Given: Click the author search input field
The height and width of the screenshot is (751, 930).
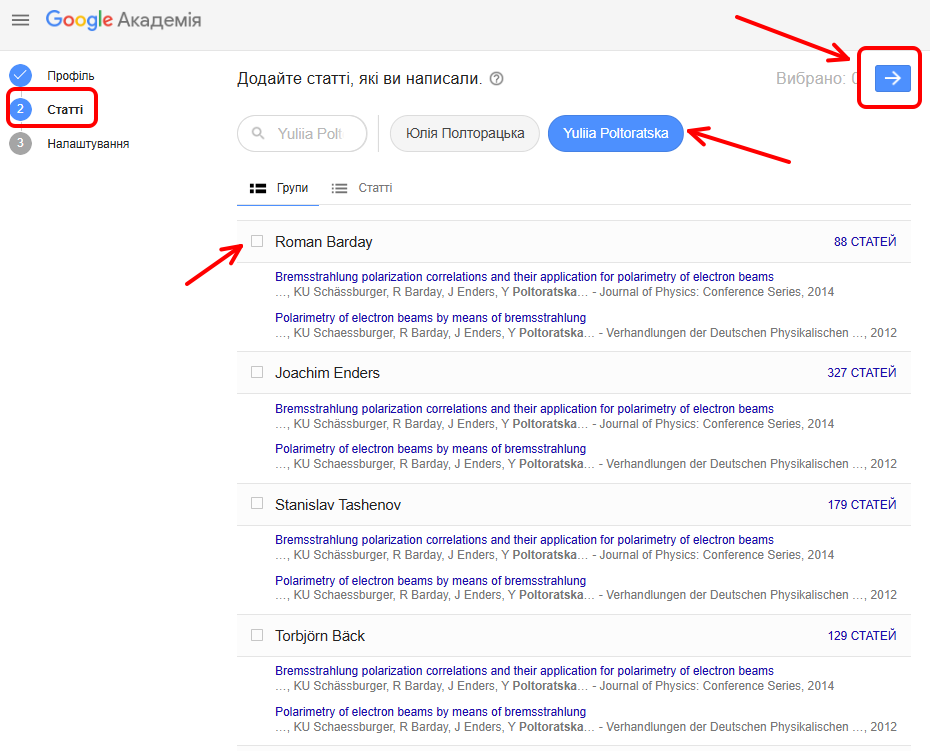Looking at the screenshot, I should click(302, 133).
